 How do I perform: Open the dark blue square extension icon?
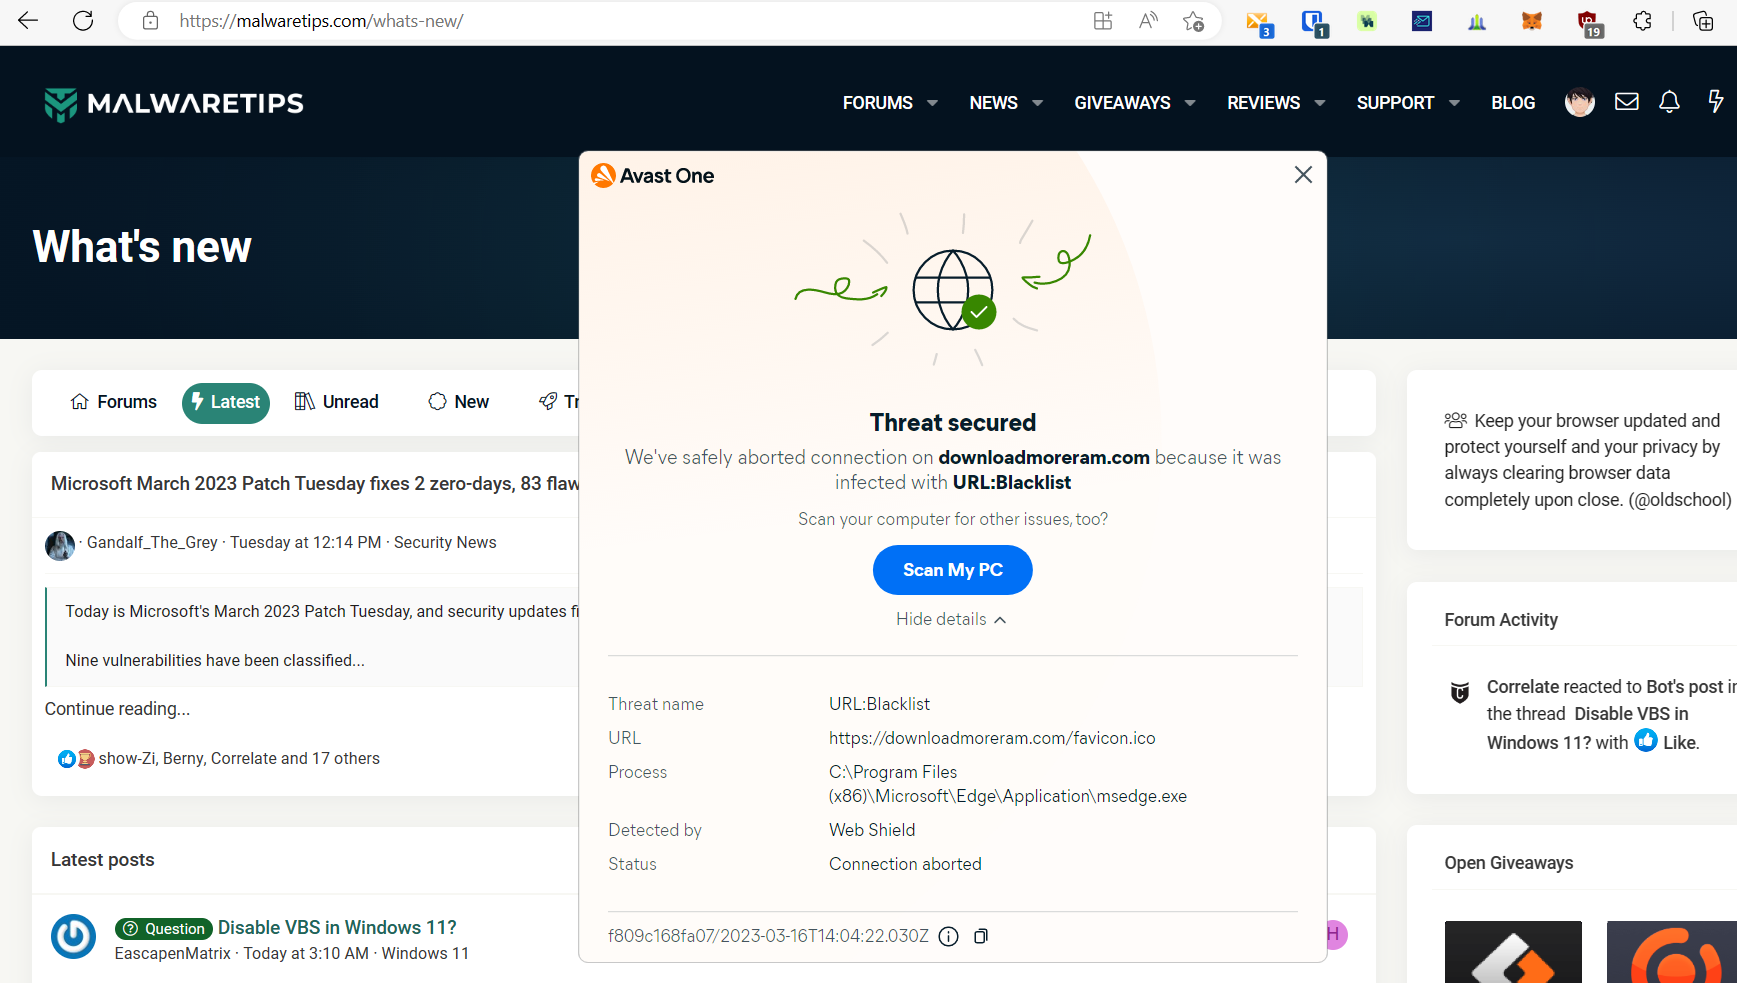click(x=1422, y=21)
